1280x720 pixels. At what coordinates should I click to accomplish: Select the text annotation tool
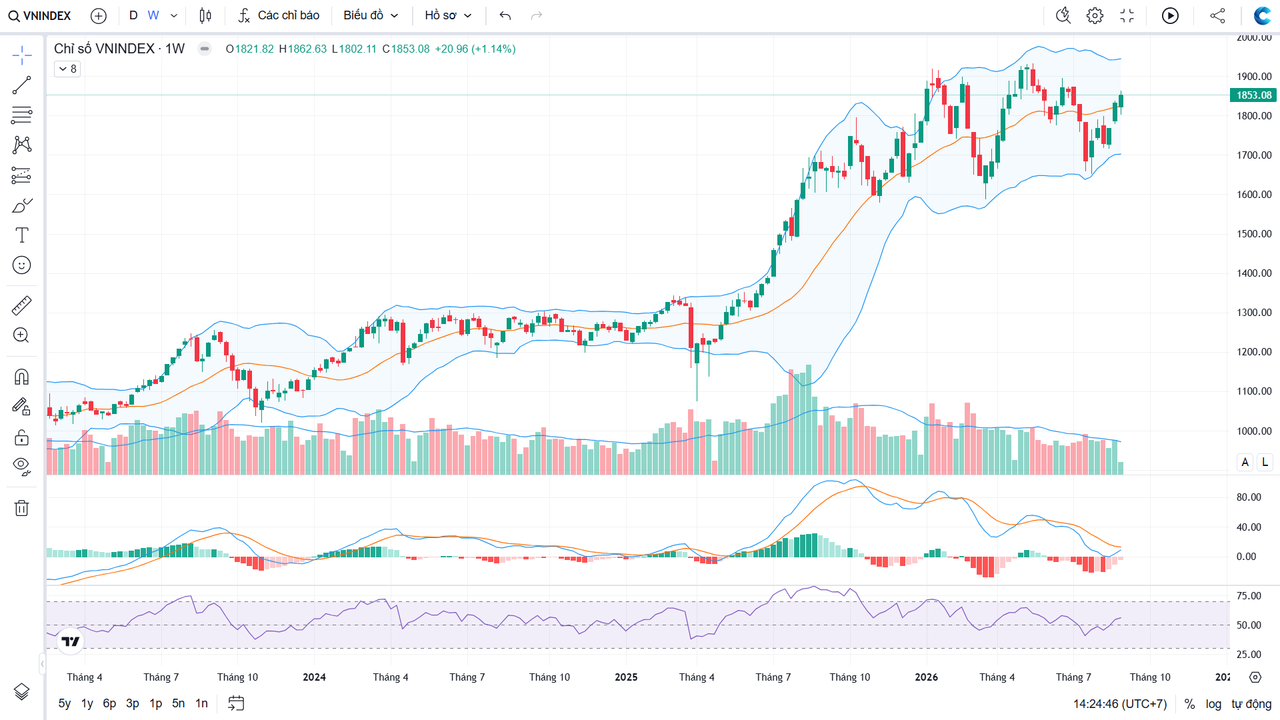pos(21,235)
